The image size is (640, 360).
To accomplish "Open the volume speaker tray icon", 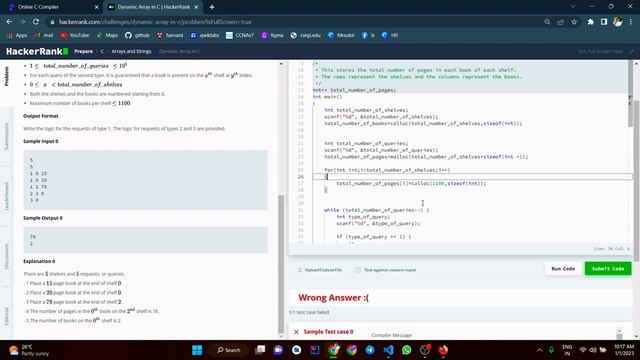I will (593, 350).
